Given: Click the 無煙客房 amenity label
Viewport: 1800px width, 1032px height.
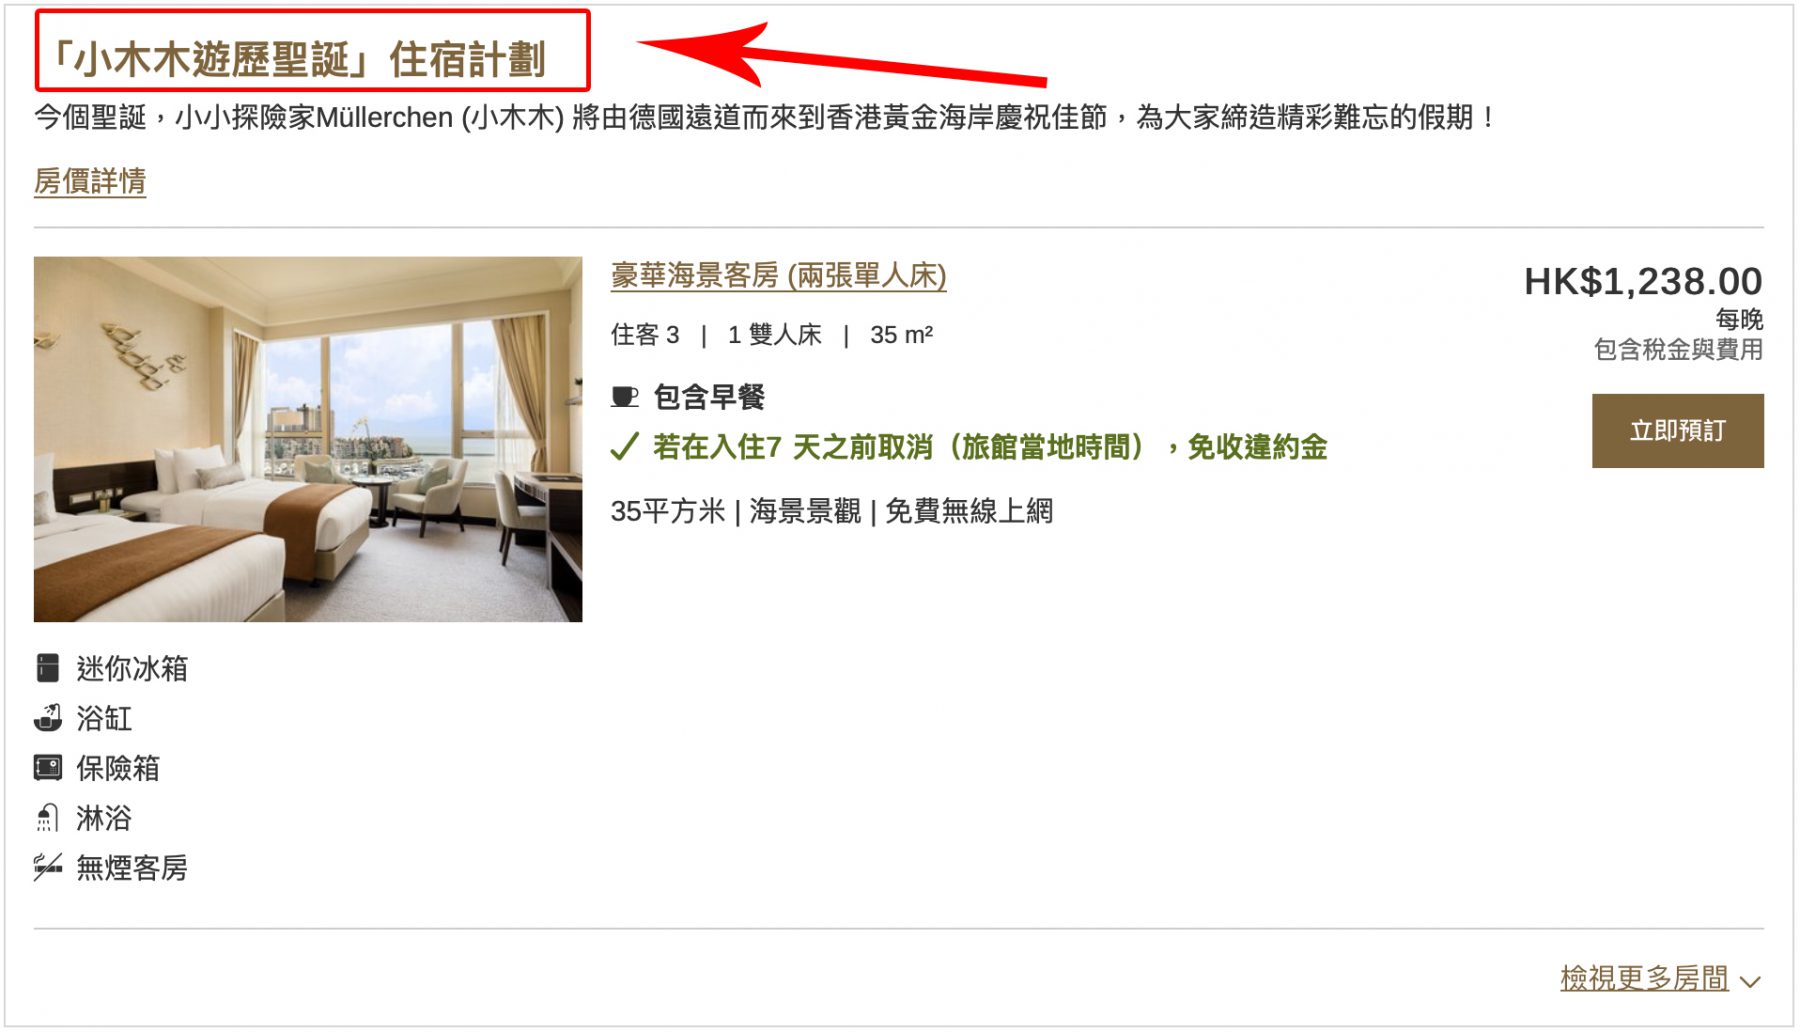Looking at the screenshot, I should tap(132, 867).
